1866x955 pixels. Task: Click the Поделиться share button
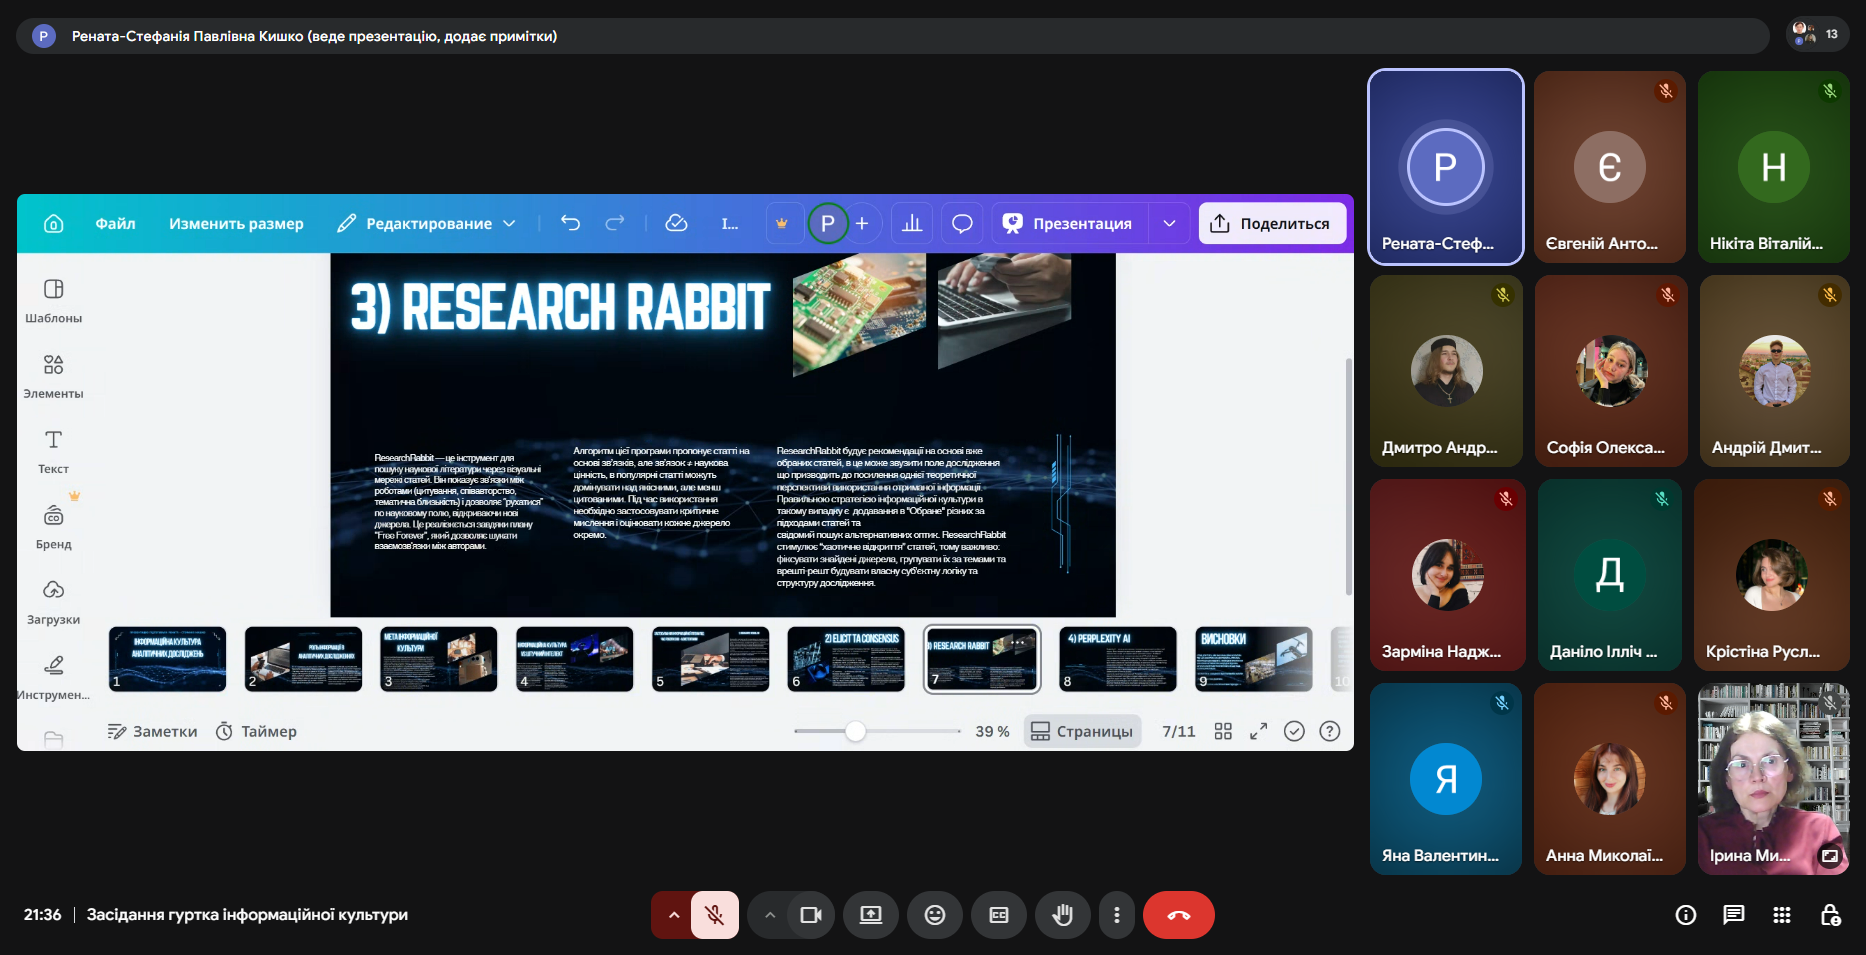1272,223
